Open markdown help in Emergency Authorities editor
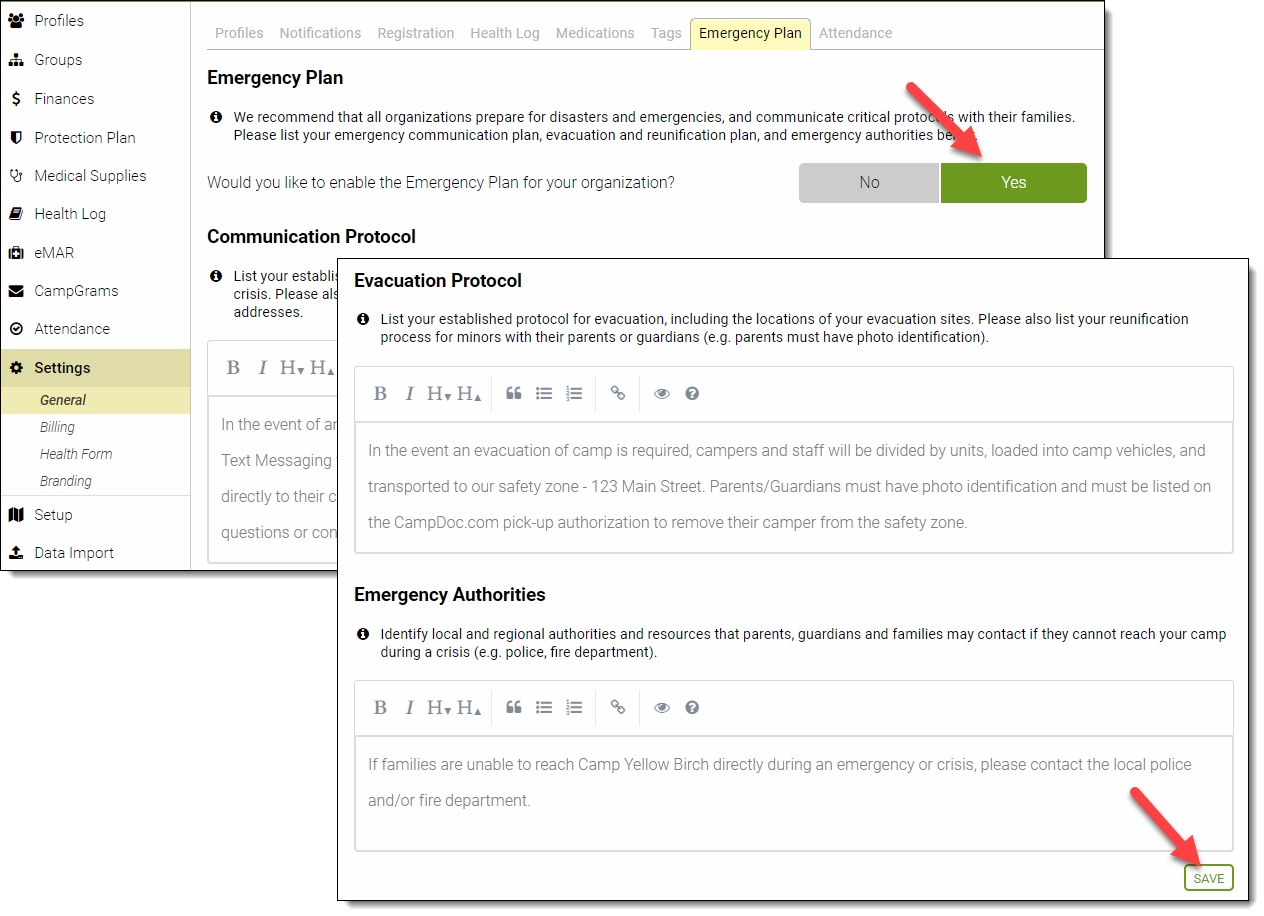The height and width of the screenshot is (916, 1264). pyautogui.click(x=692, y=708)
